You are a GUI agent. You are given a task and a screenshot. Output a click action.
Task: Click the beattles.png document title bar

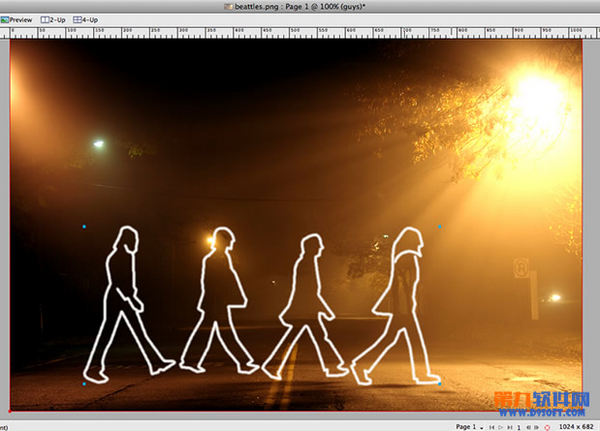300,5
